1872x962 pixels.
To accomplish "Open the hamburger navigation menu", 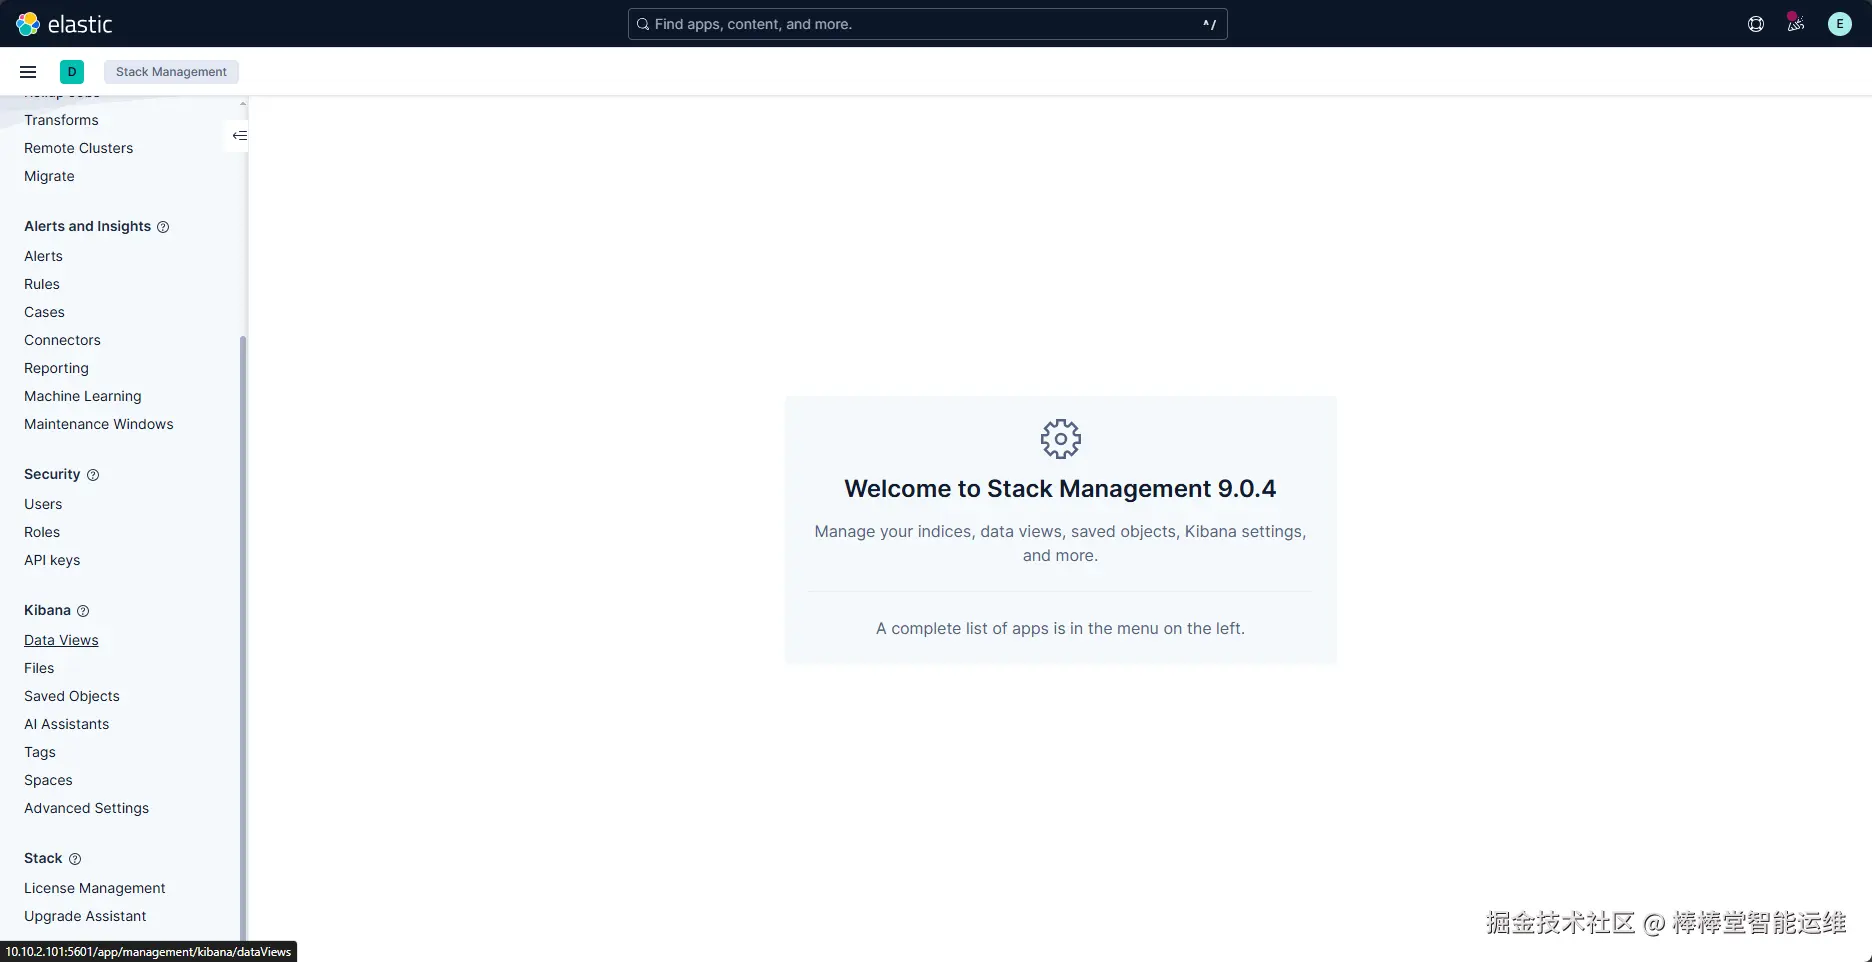I will click(x=28, y=72).
